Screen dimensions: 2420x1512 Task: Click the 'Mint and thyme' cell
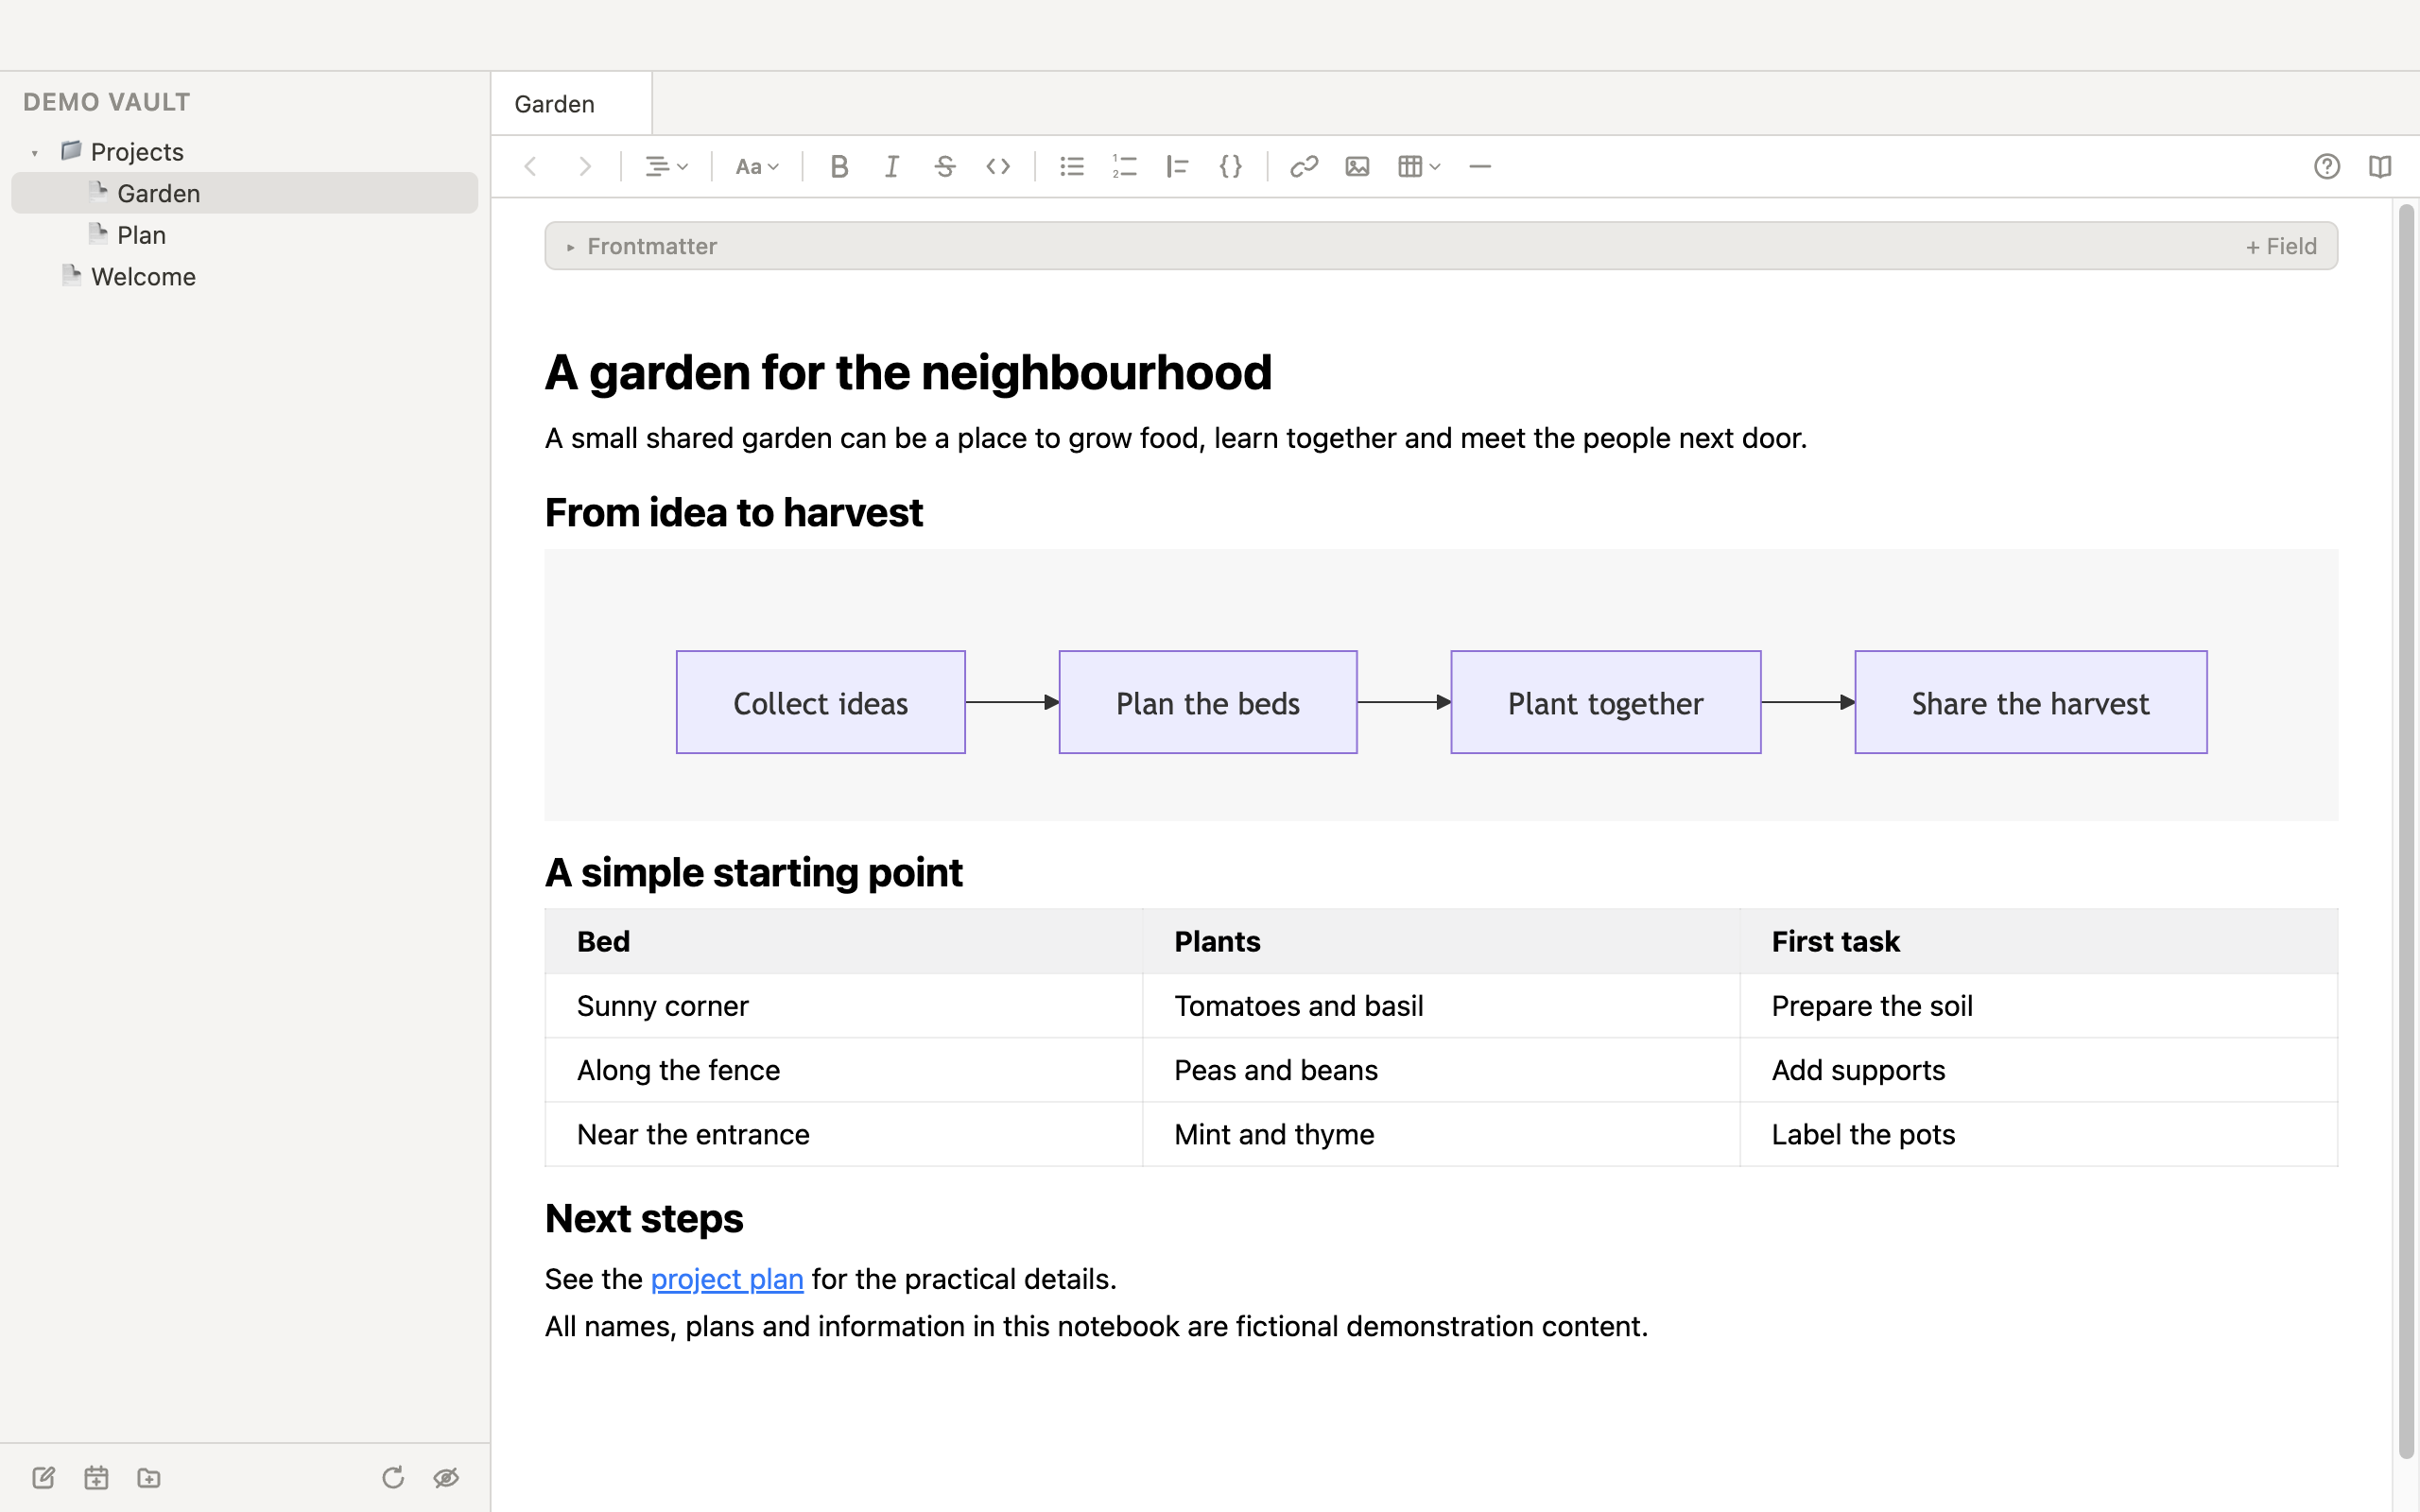[1441, 1134]
